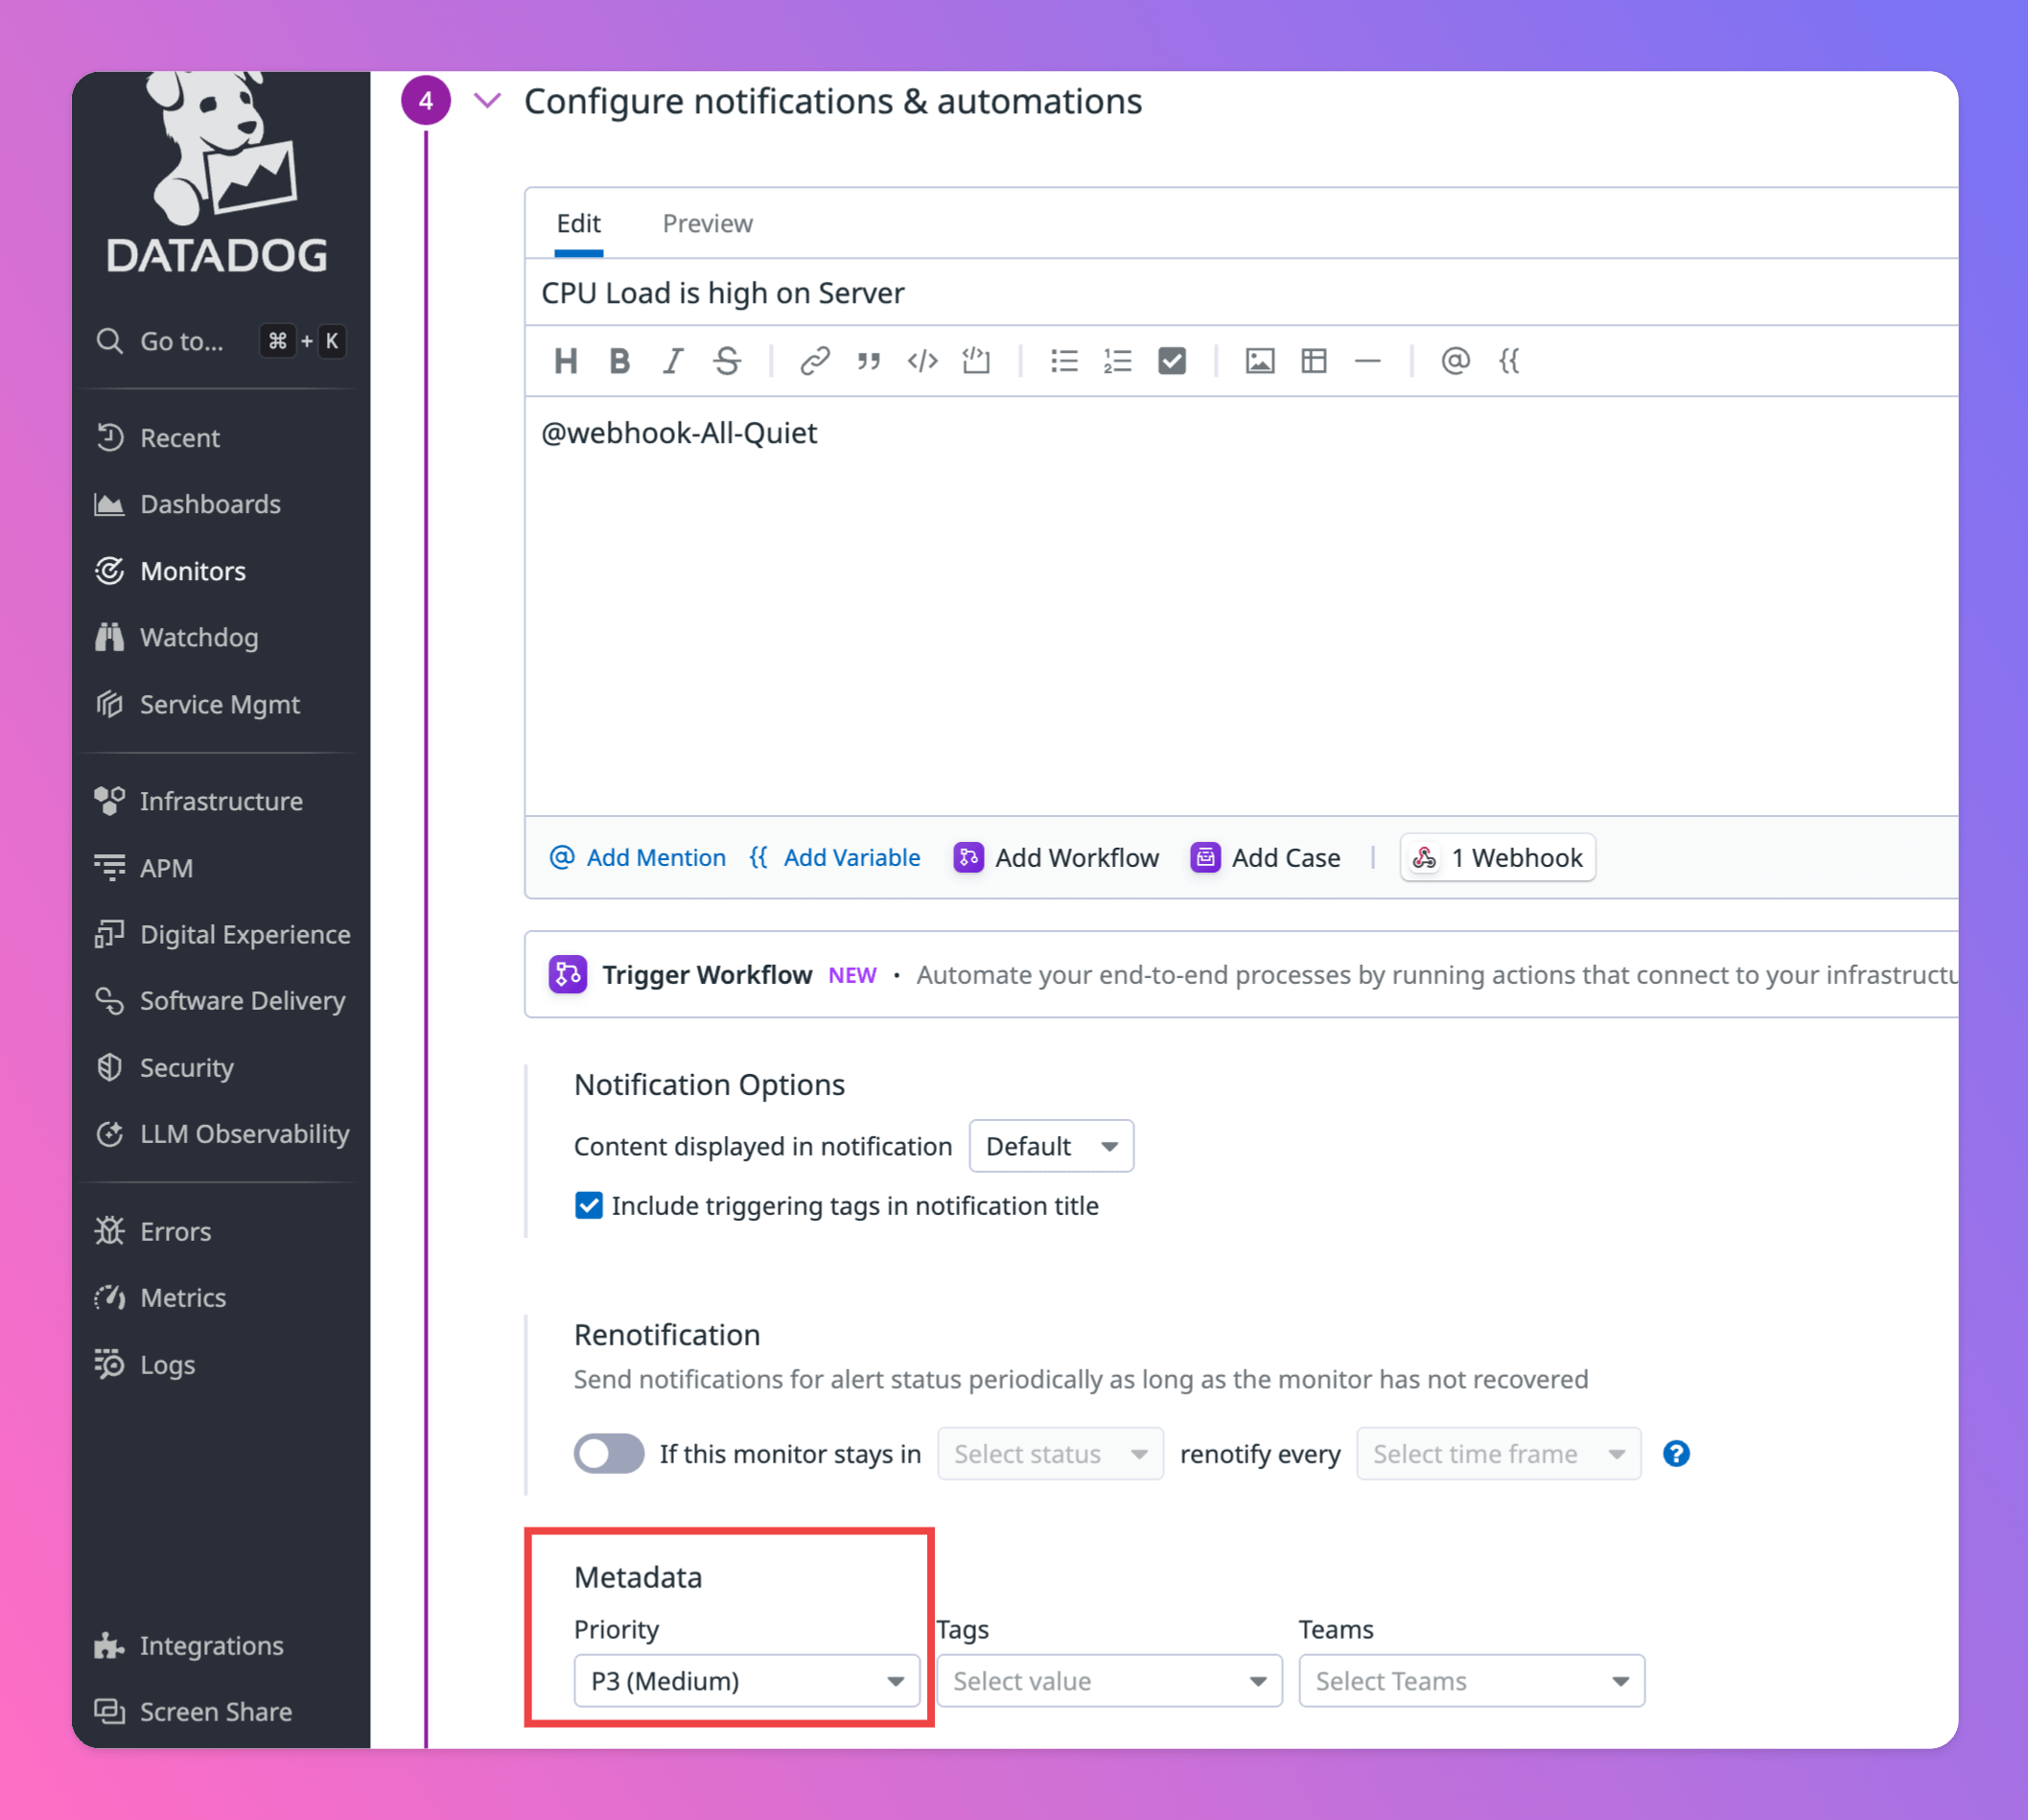Uncheck Include triggering tags in notification title
The height and width of the screenshot is (1820, 2028).
589,1206
